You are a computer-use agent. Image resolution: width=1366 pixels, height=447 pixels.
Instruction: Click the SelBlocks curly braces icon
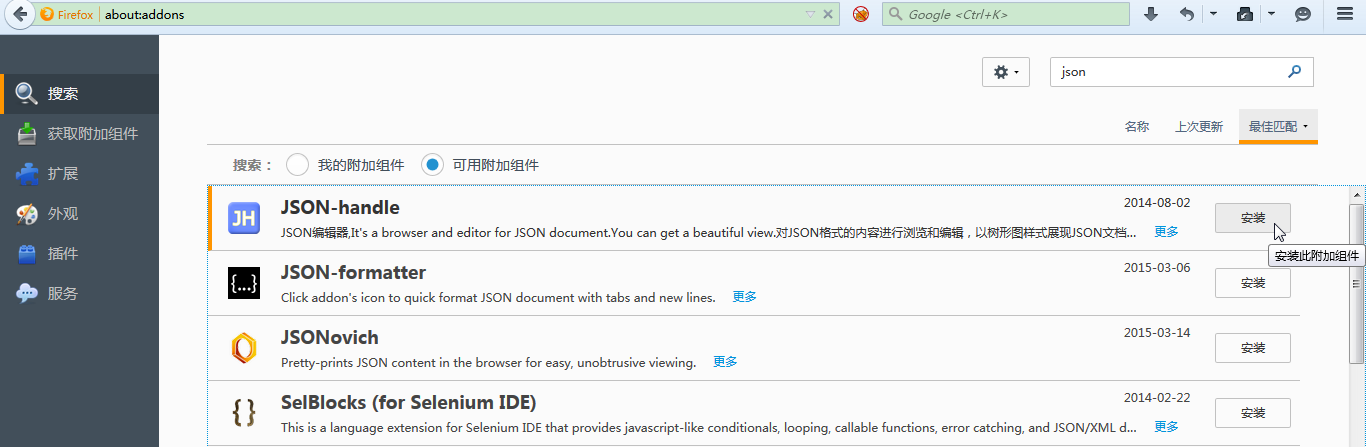[x=244, y=412]
